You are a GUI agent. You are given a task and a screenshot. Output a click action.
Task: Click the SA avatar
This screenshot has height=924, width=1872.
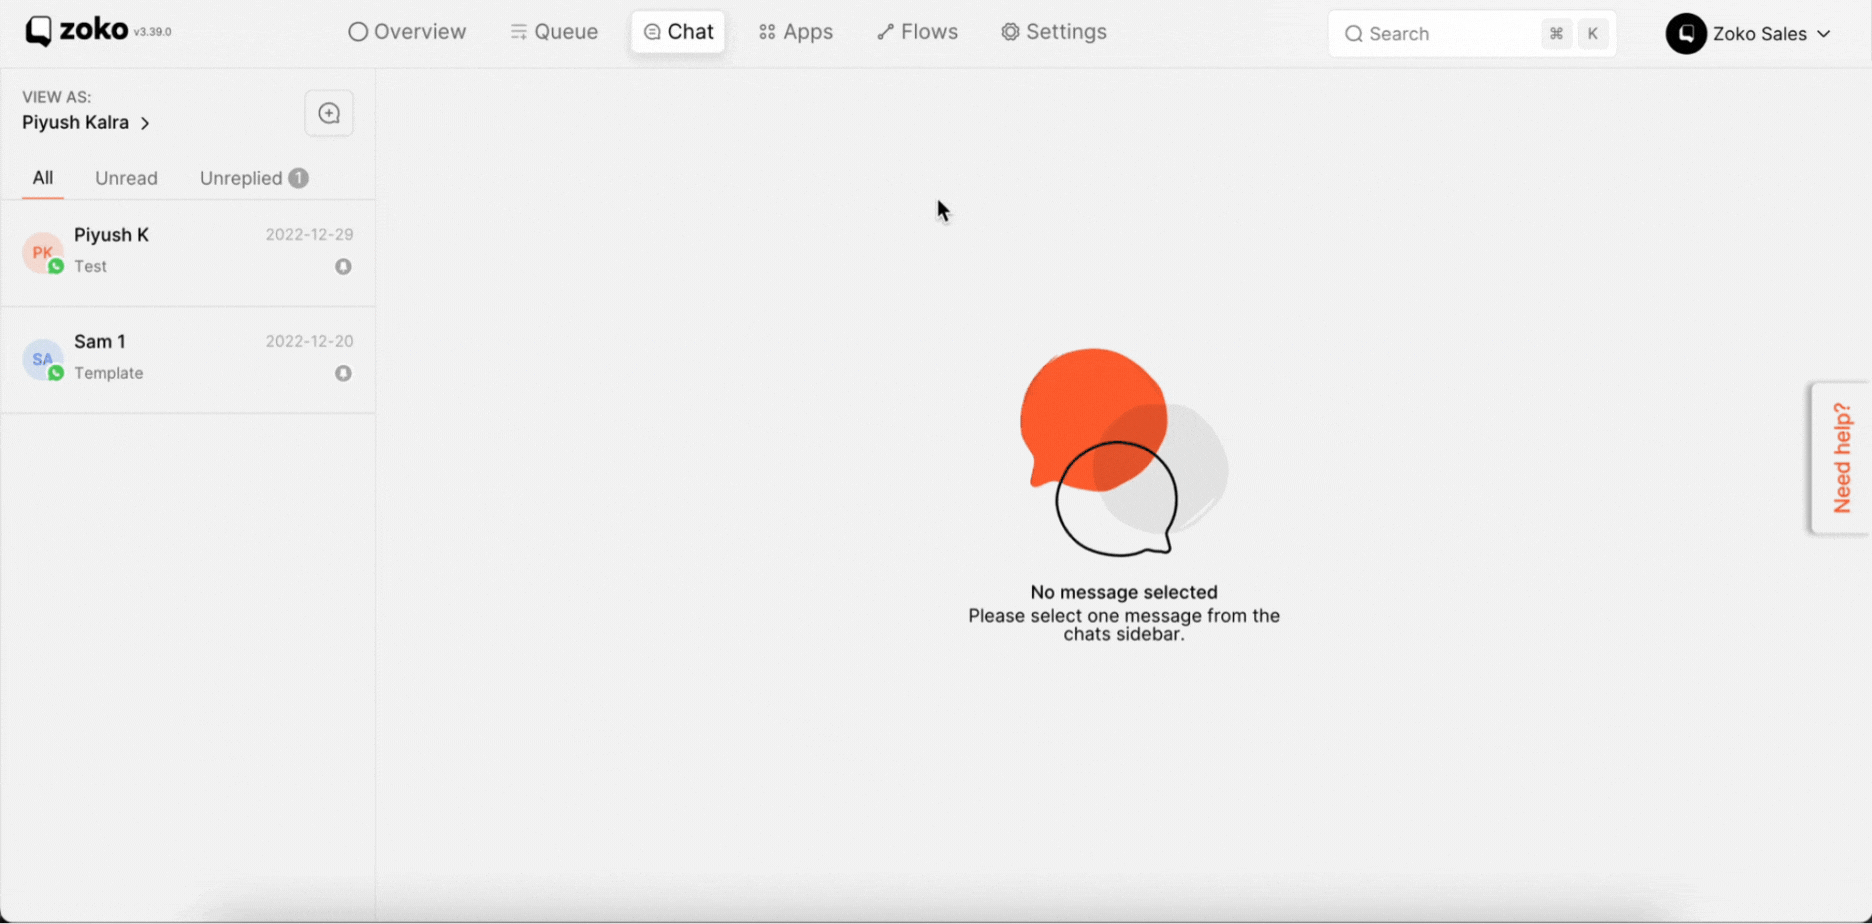[x=42, y=359]
